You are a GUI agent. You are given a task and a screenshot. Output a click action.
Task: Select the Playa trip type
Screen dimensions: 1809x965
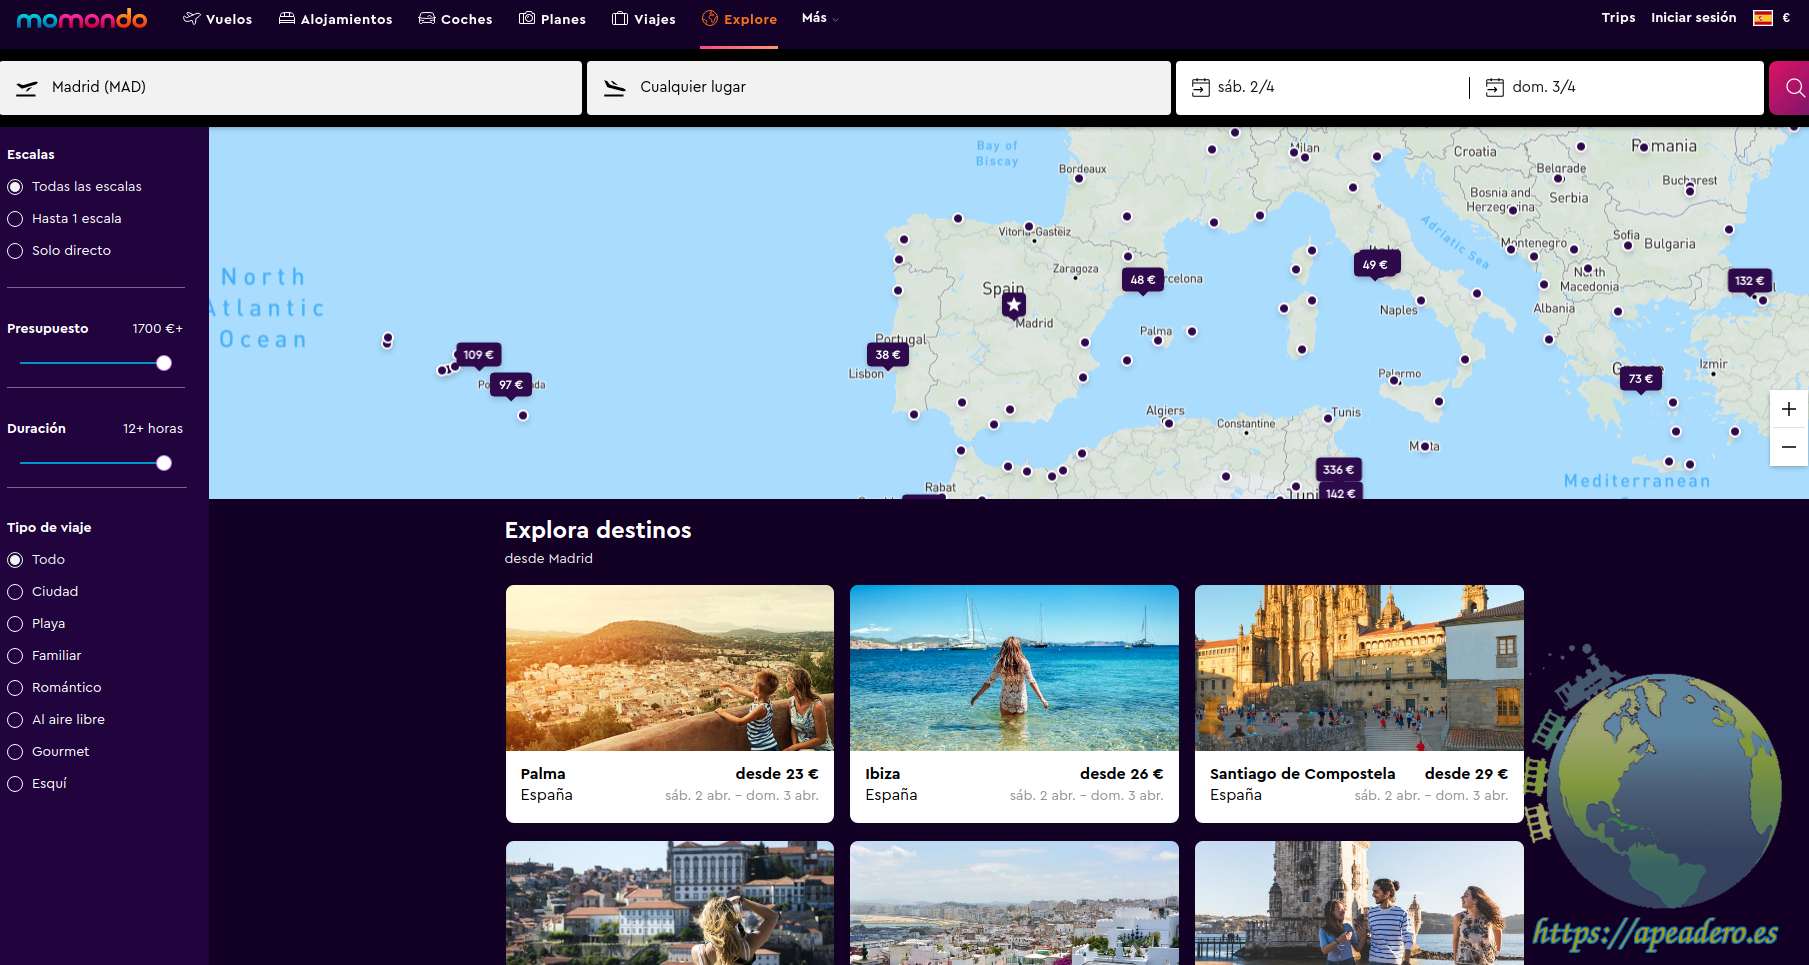point(16,624)
